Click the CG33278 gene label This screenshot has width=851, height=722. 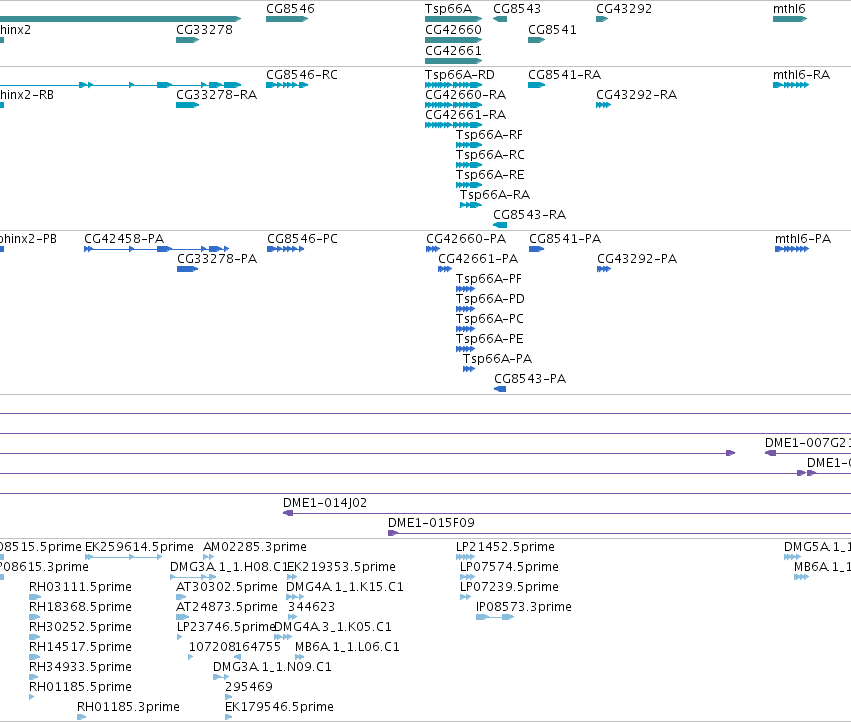click(x=204, y=30)
